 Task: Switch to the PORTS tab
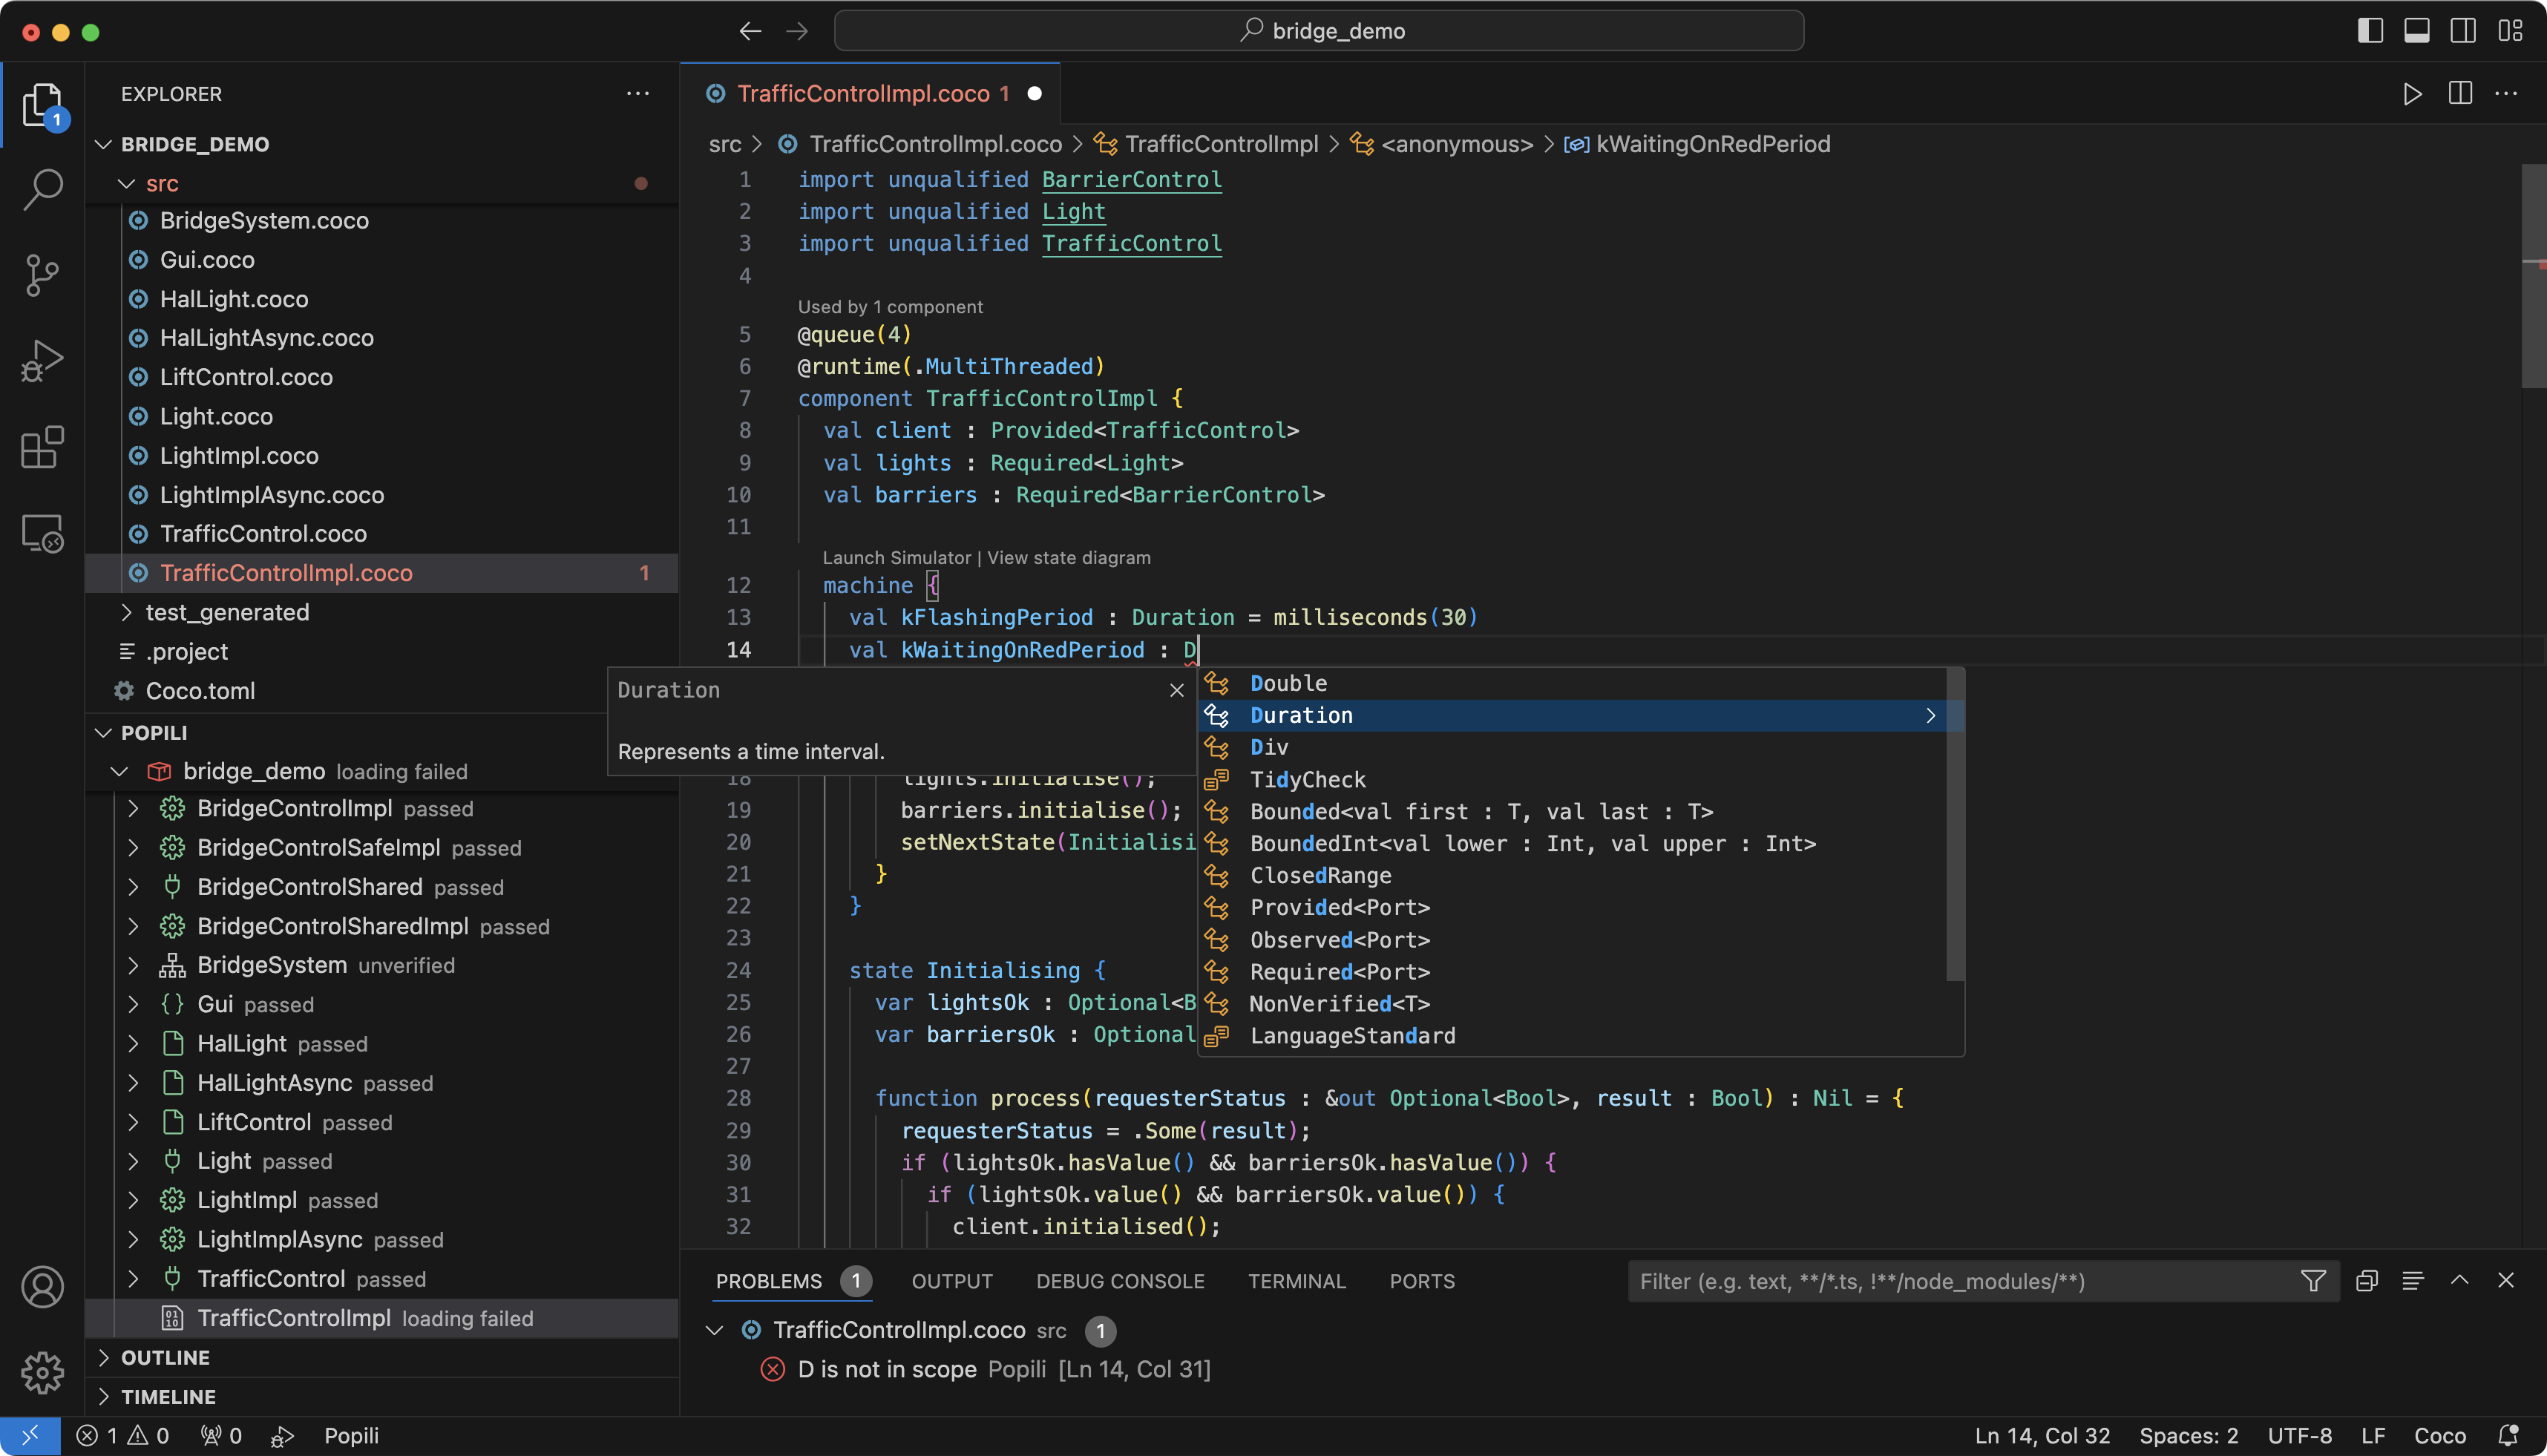1422,1281
